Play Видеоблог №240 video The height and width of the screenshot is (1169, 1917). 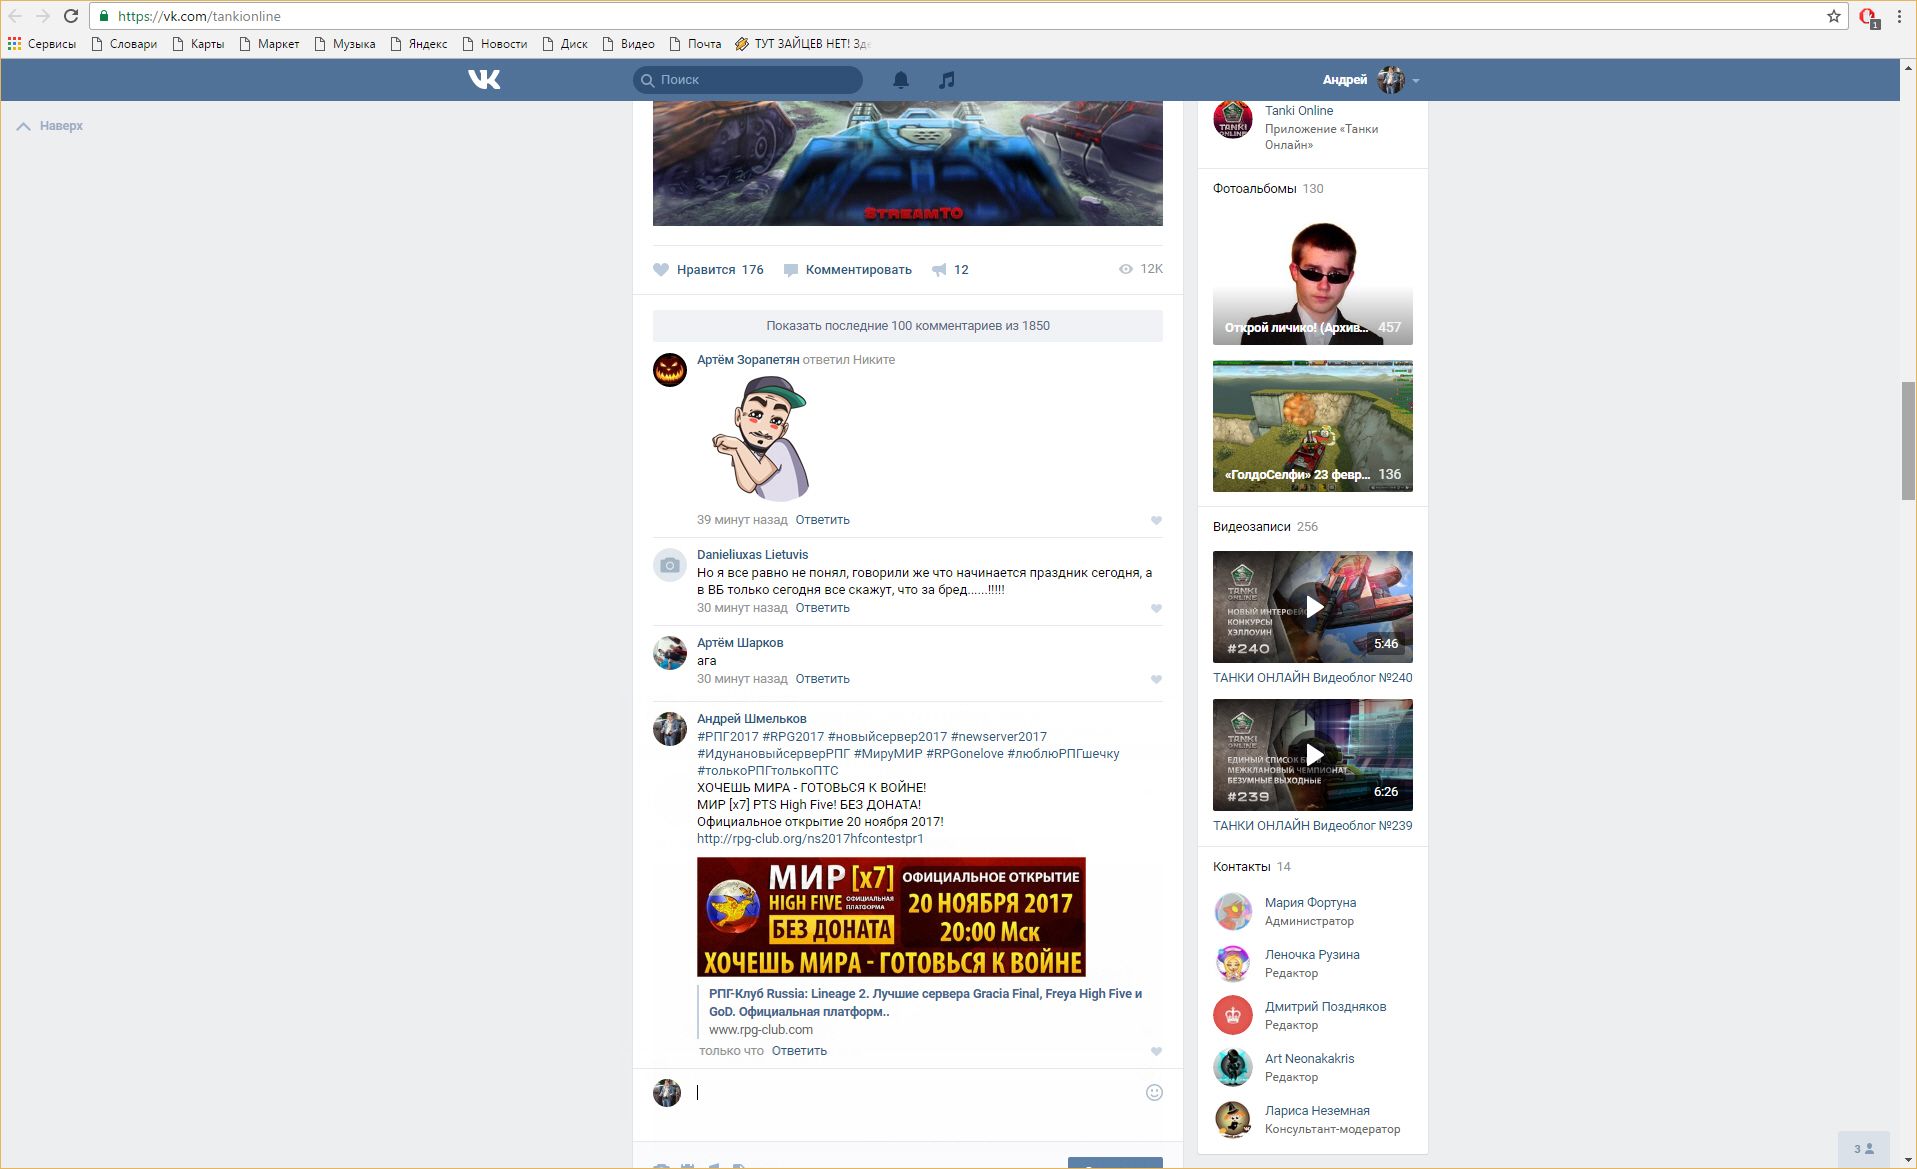[x=1312, y=606]
